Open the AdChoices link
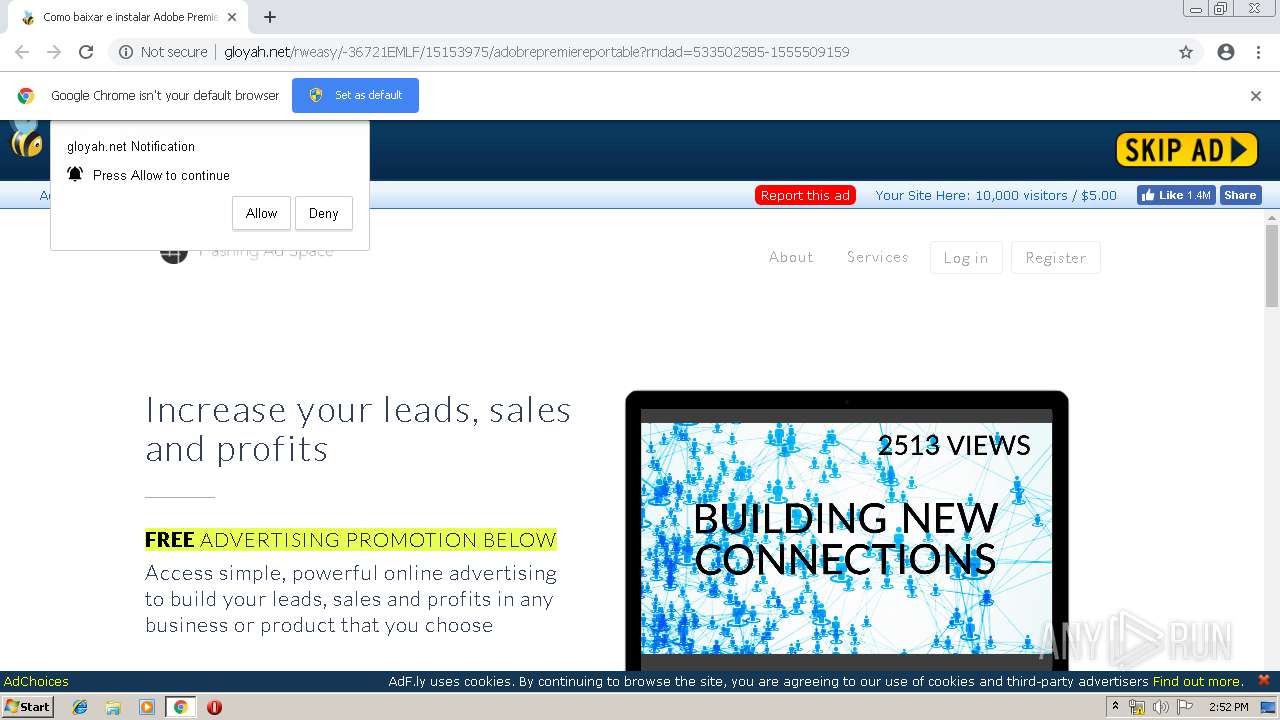The image size is (1280, 720). 36,681
